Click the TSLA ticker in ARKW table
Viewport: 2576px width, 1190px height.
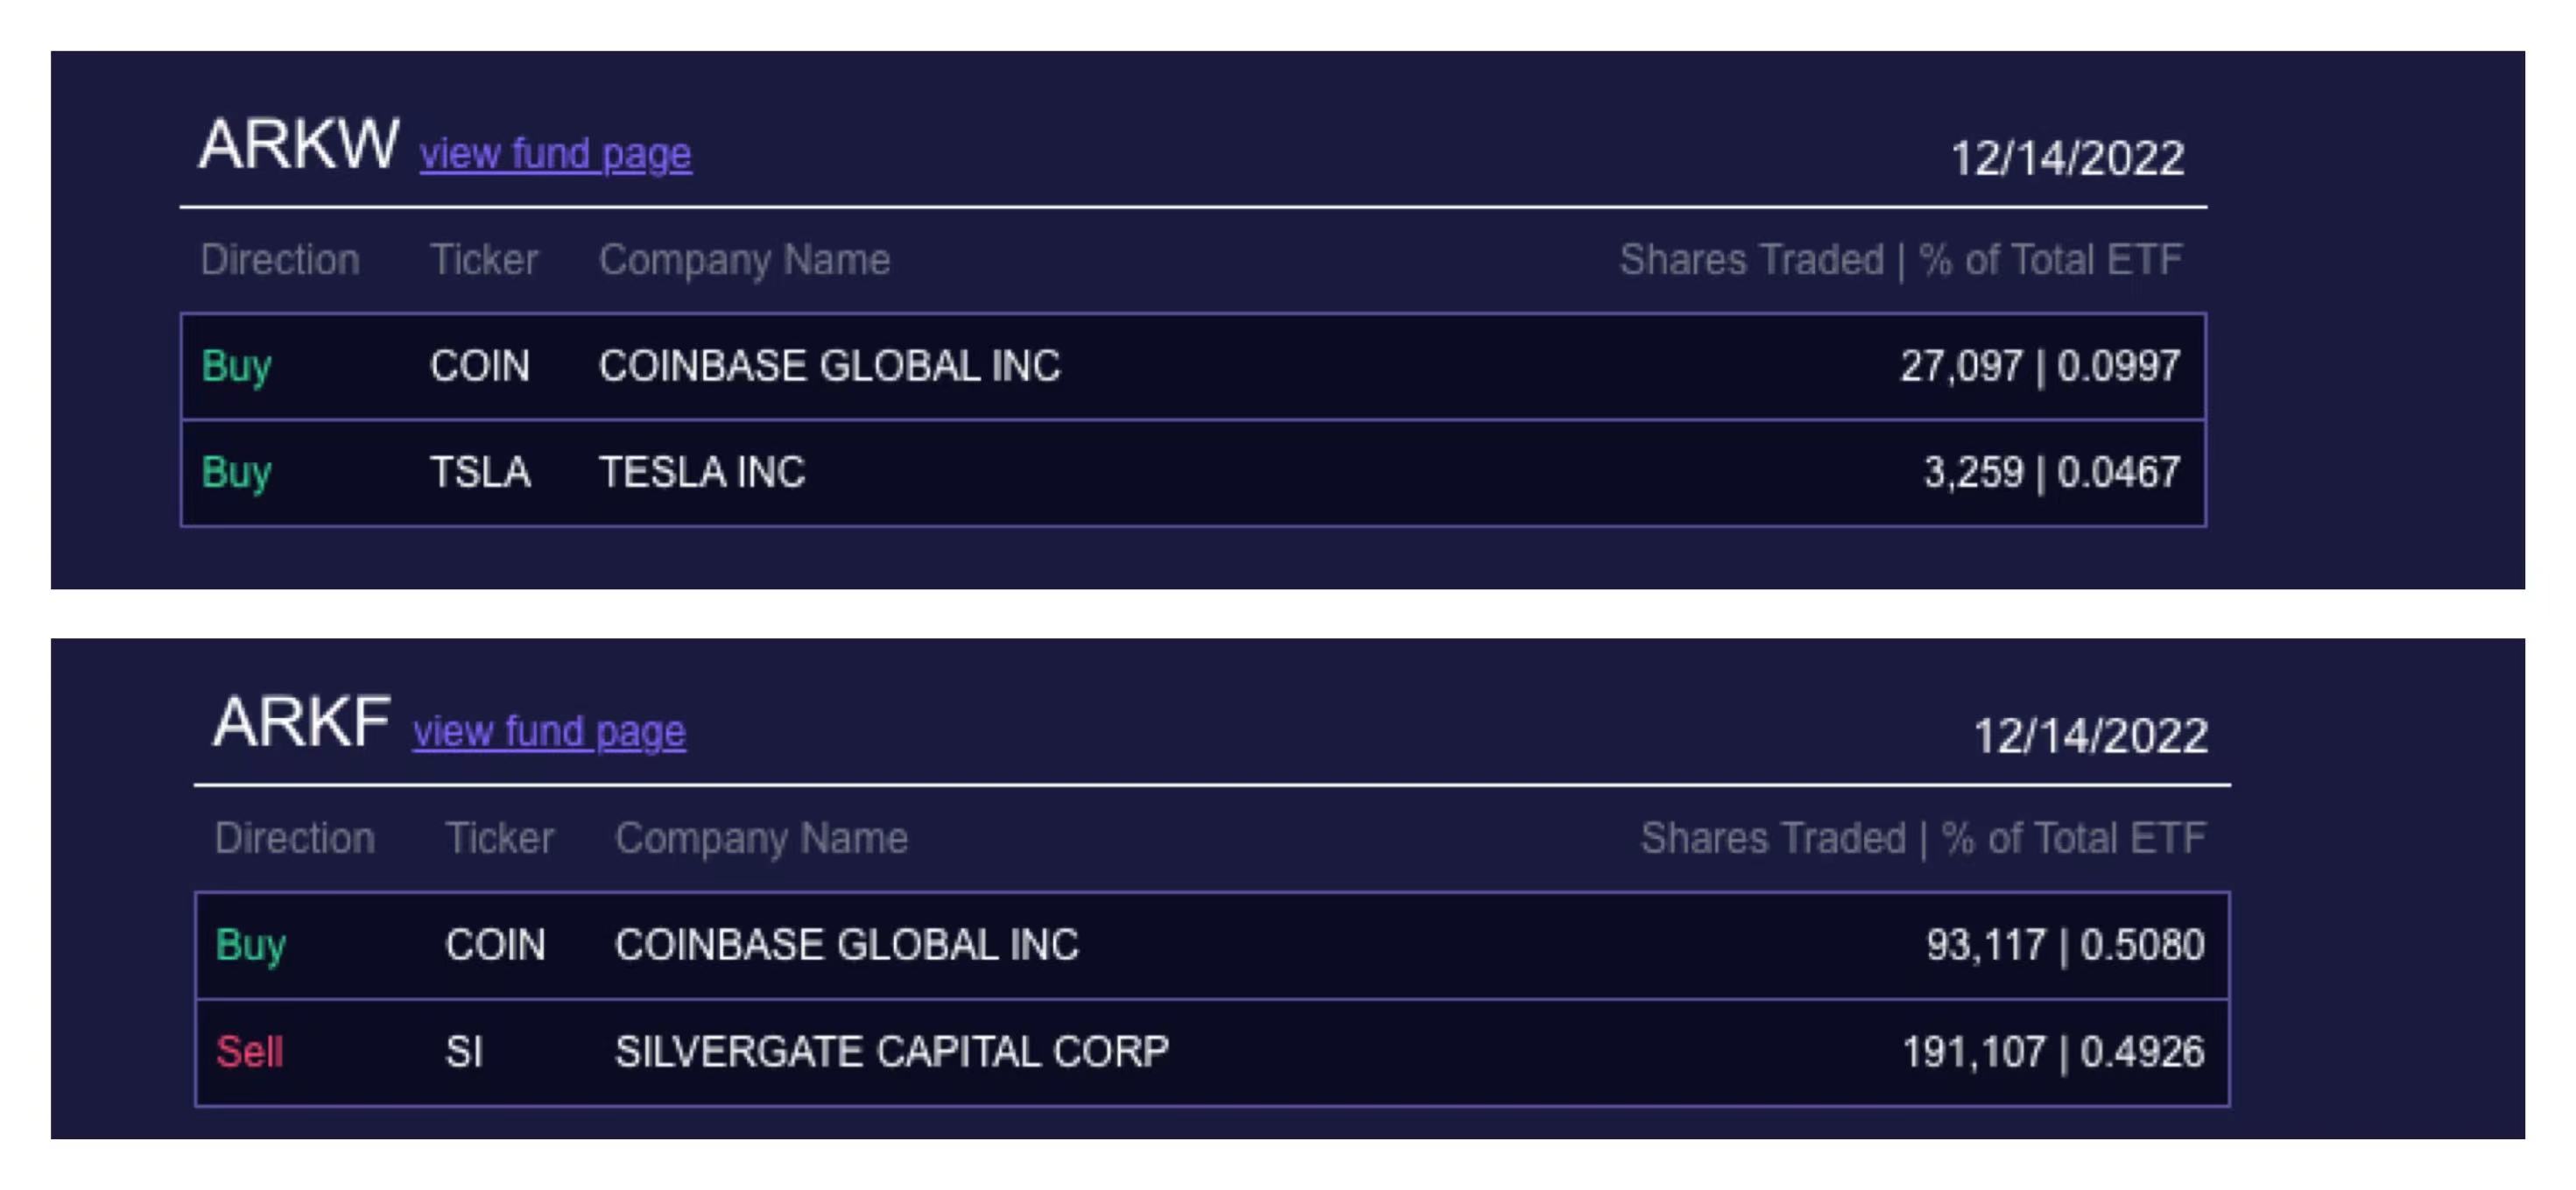coord(481,472)
